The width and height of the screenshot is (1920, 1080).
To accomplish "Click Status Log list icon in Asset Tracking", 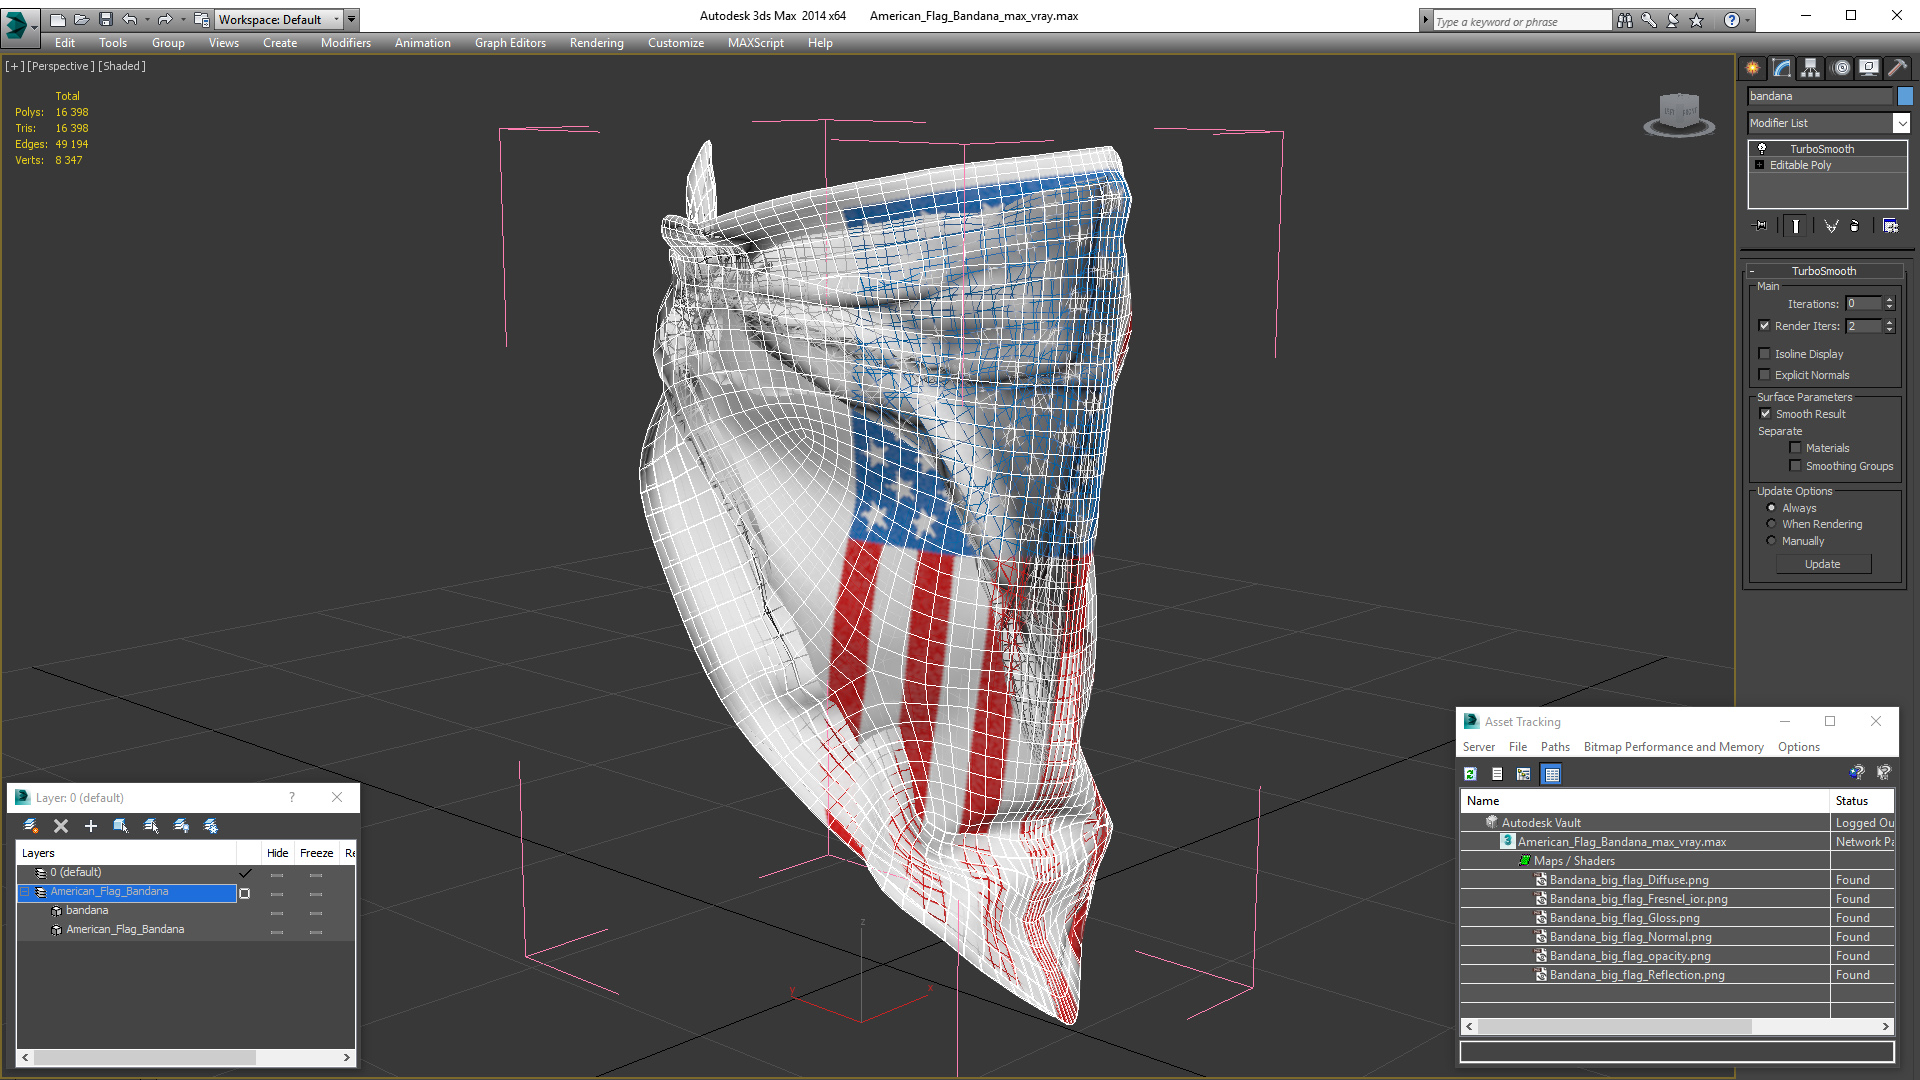I will tap(1497, 774).
